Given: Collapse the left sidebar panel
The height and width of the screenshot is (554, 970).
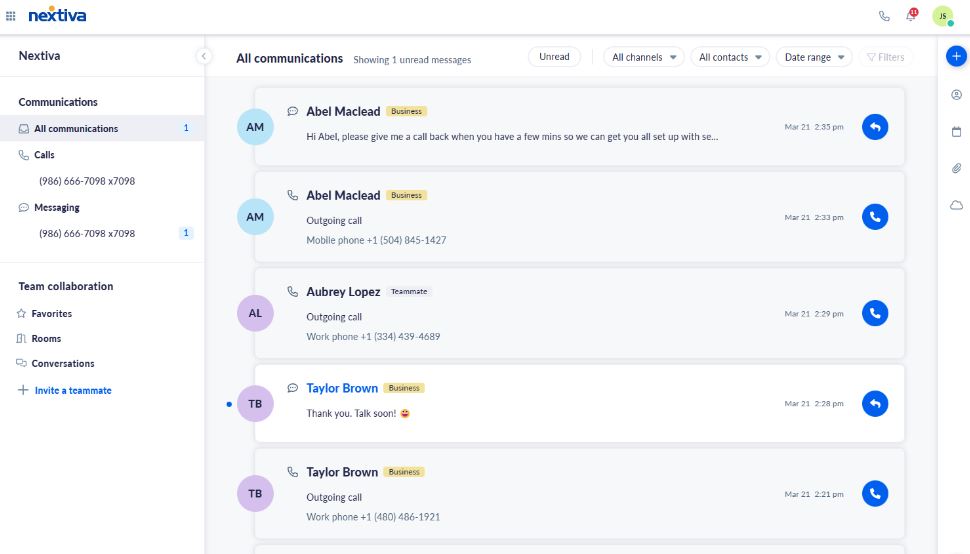Looking at the screenshot, I should 204,56.
